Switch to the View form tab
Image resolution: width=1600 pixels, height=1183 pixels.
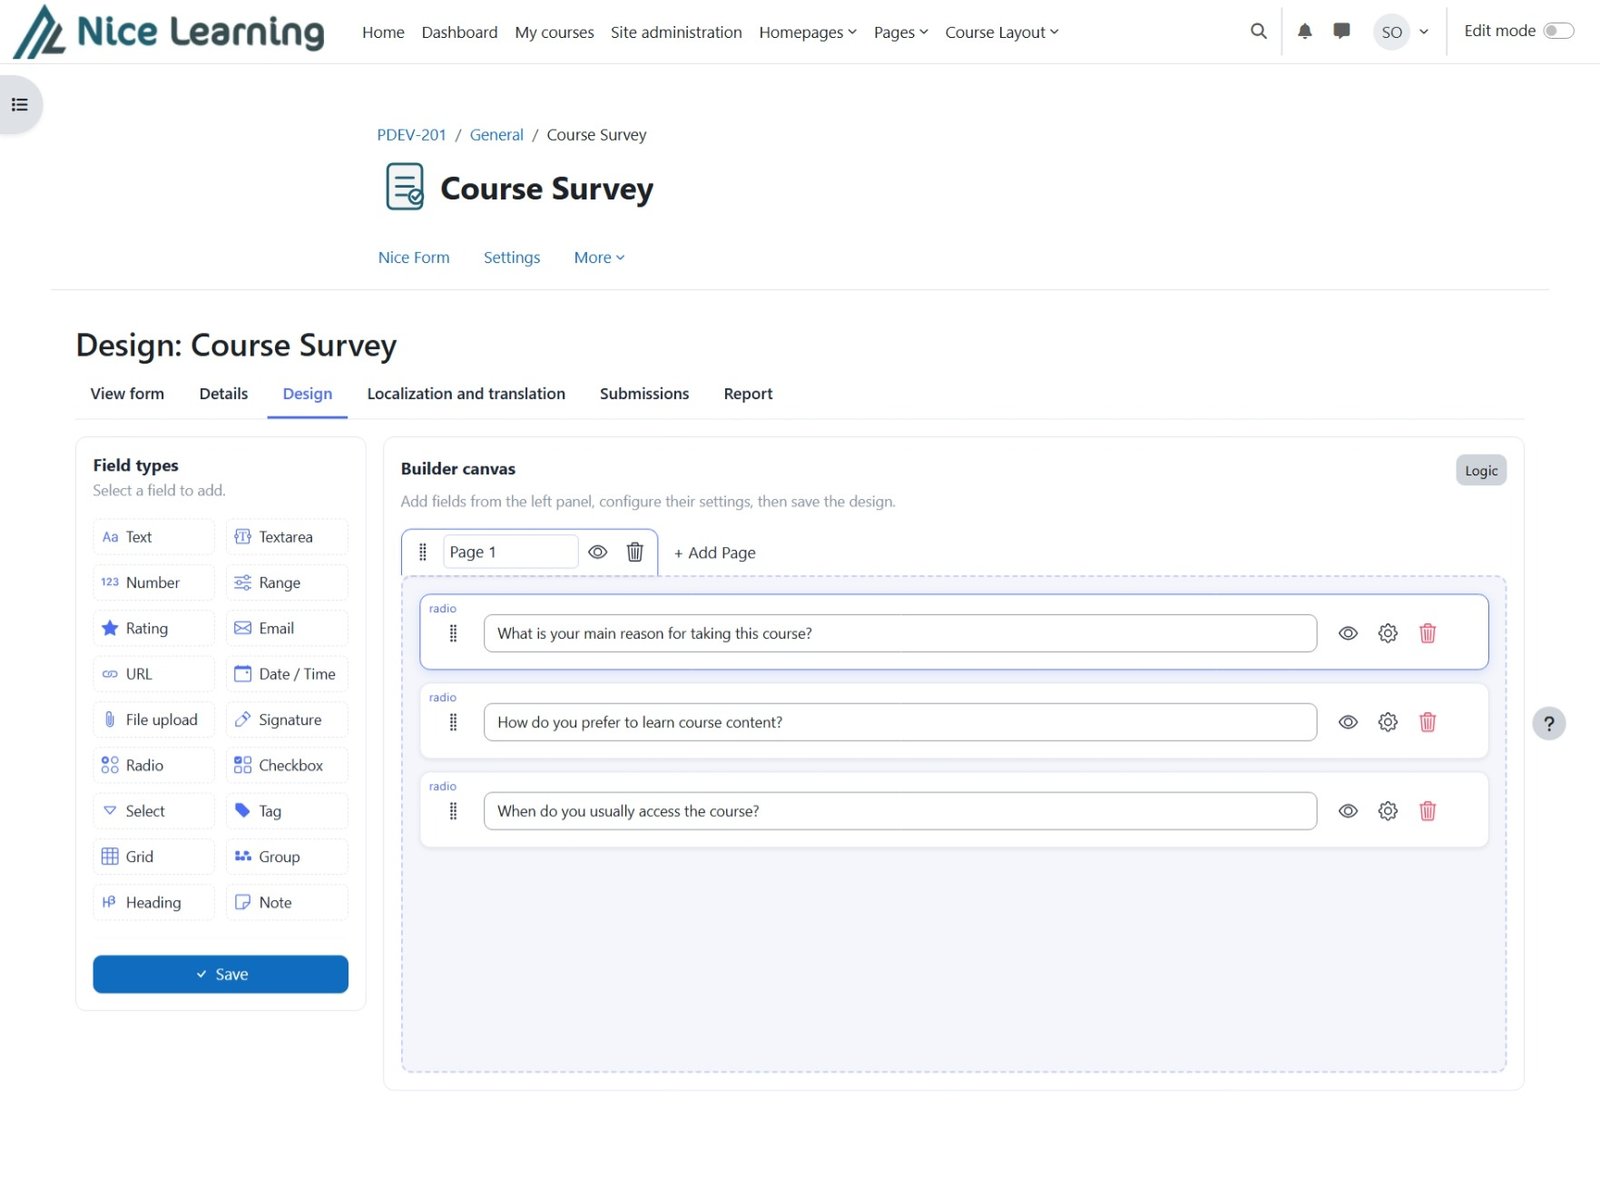point(127,393)
